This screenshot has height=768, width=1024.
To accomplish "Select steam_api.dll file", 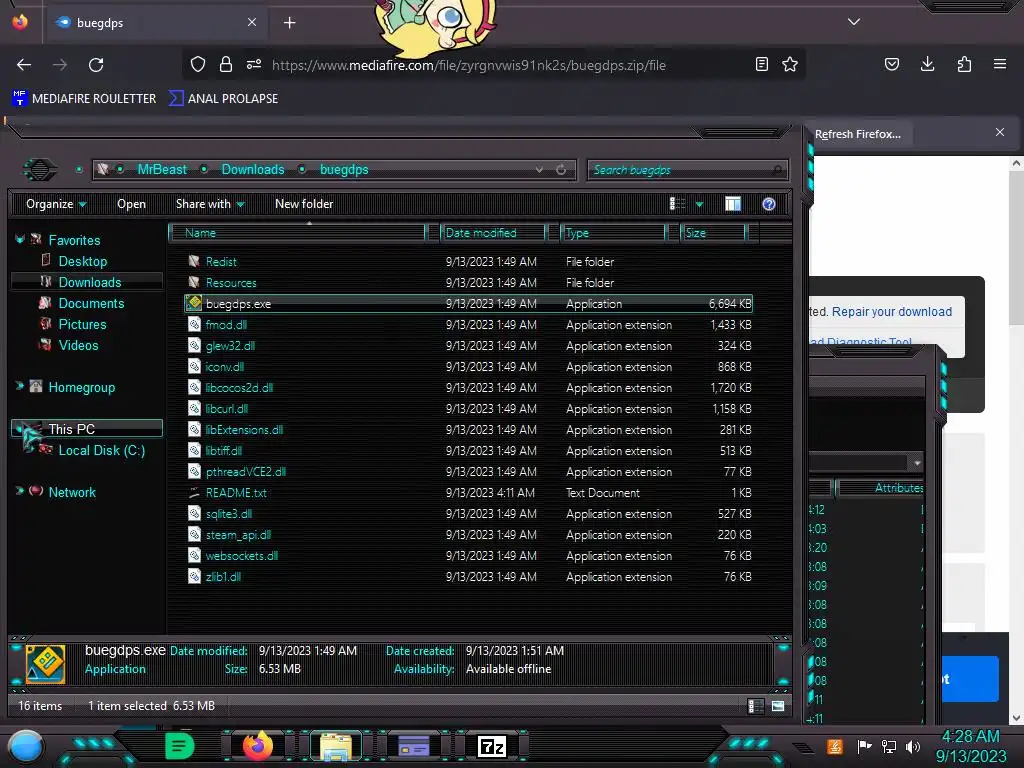I will tap(238, 535).
